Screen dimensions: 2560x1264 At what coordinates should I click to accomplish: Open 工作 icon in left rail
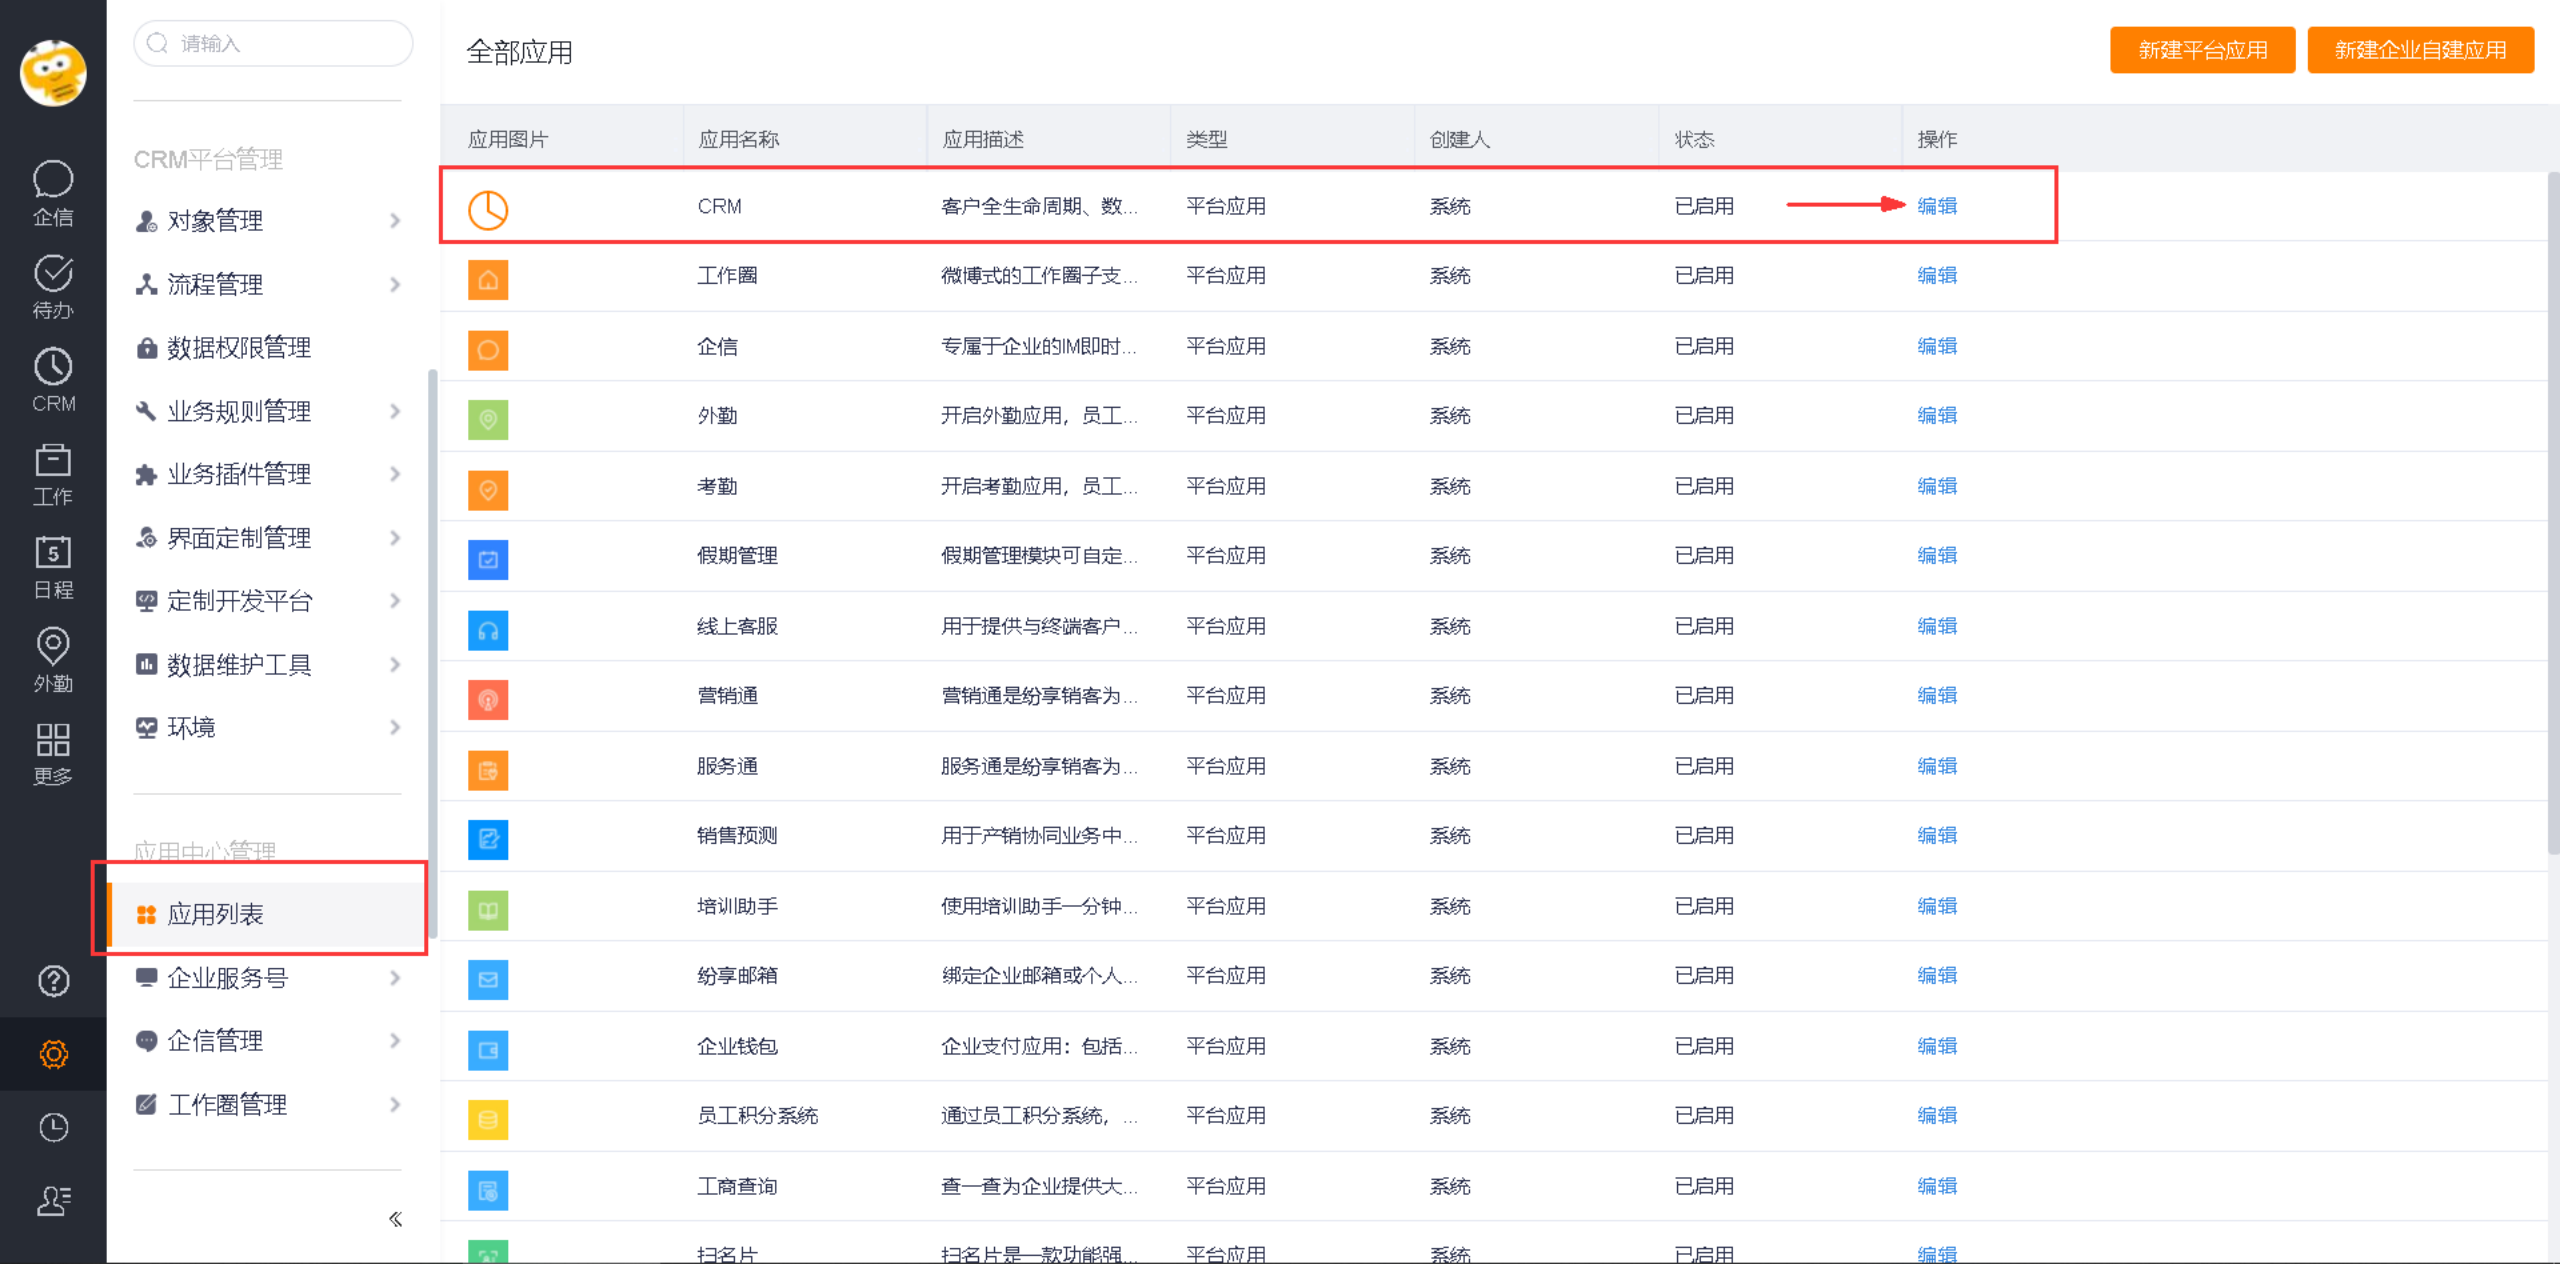(x=53, y=473)
